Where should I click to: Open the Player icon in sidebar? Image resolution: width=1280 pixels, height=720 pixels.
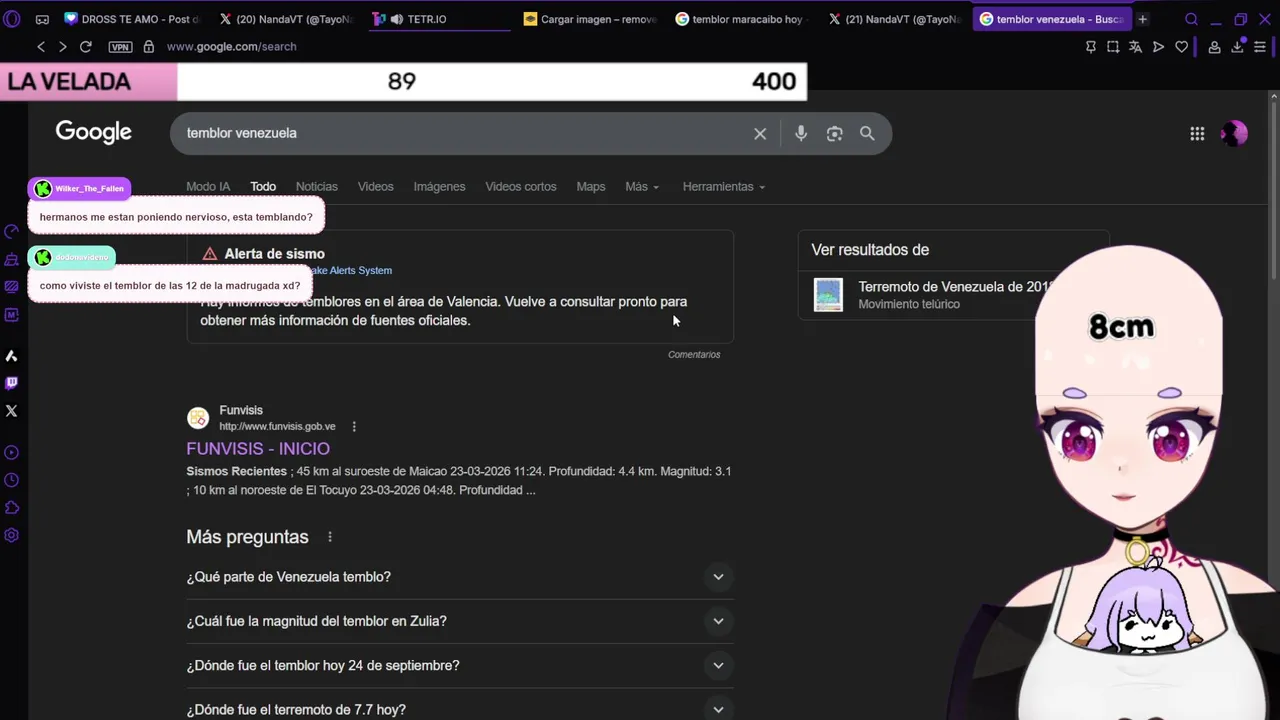(12, 452)
